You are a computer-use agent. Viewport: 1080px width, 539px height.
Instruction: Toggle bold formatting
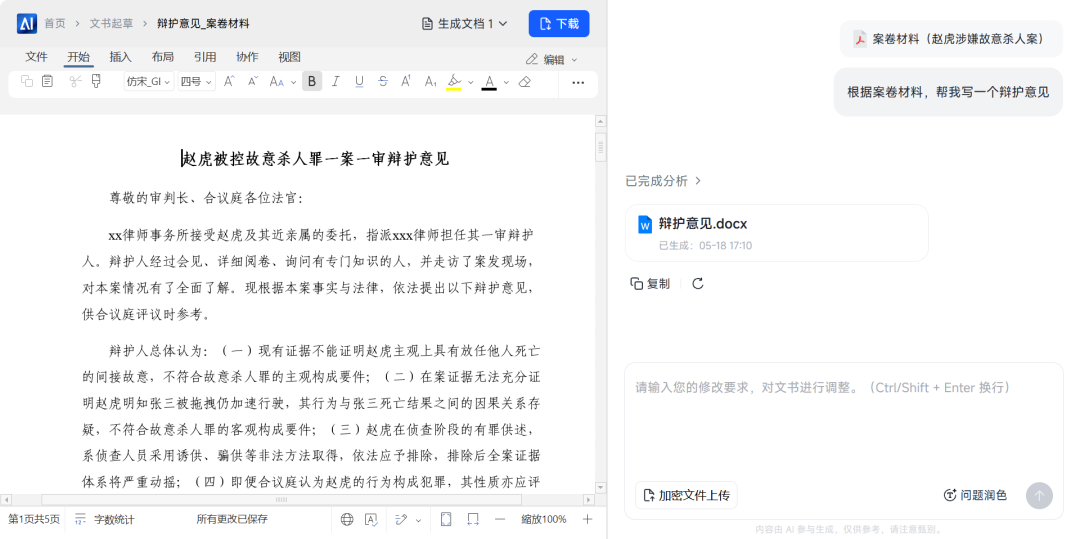click(312, 82)
